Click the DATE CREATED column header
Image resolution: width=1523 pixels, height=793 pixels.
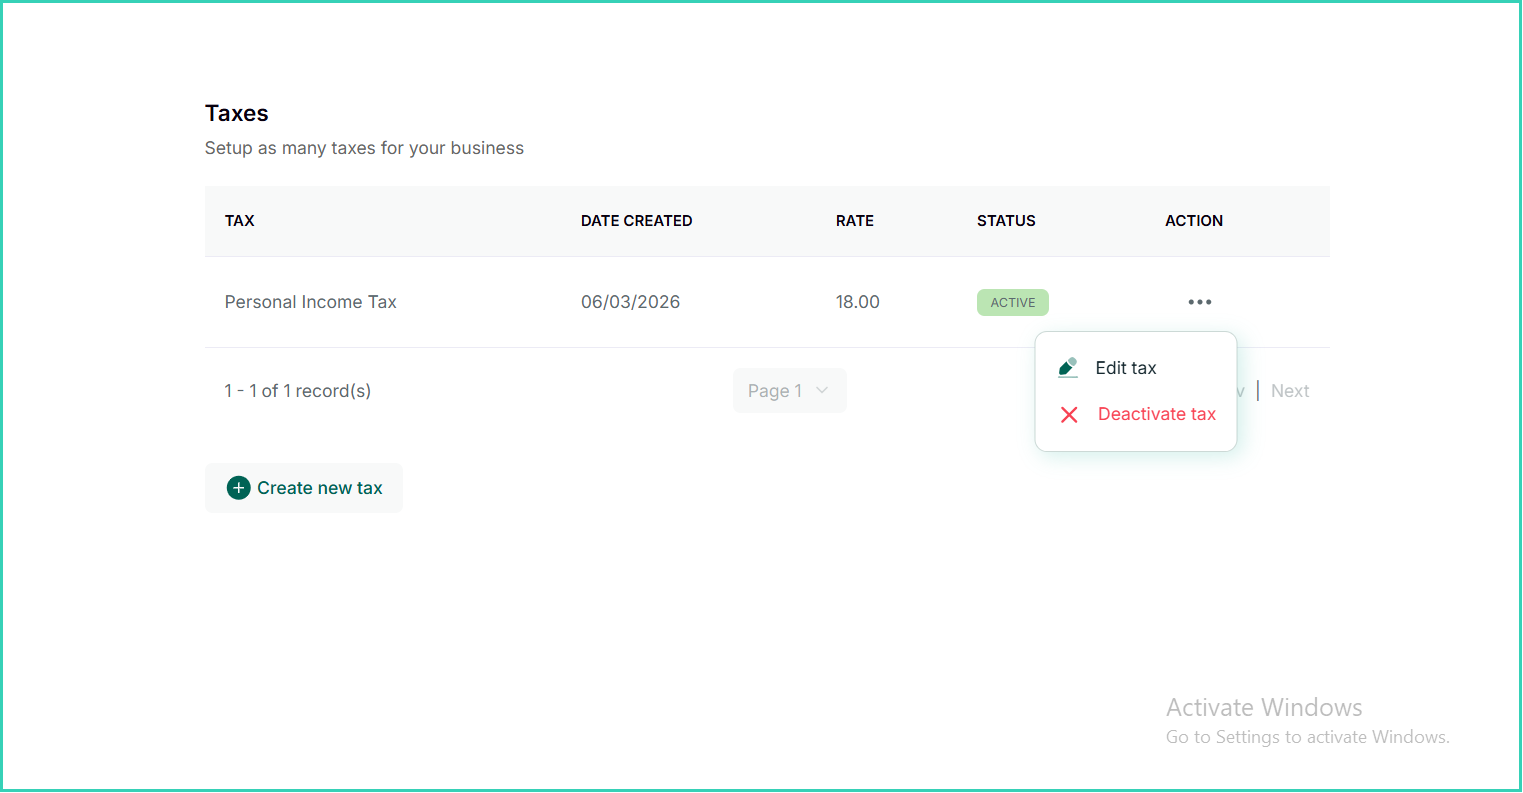pyautogui.click(x=637, y=221)
